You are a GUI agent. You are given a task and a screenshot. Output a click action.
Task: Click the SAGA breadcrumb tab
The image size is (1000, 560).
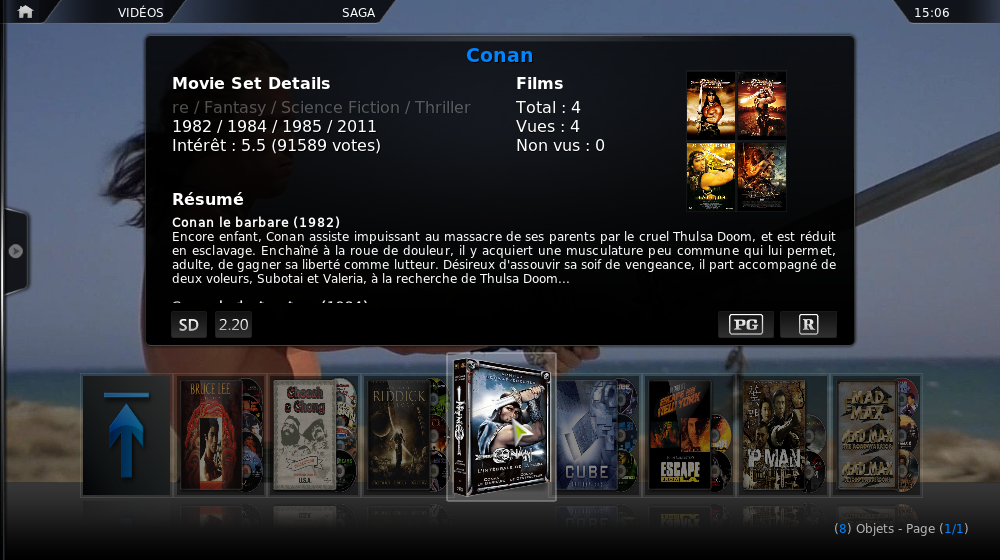(x=358, y=12)
